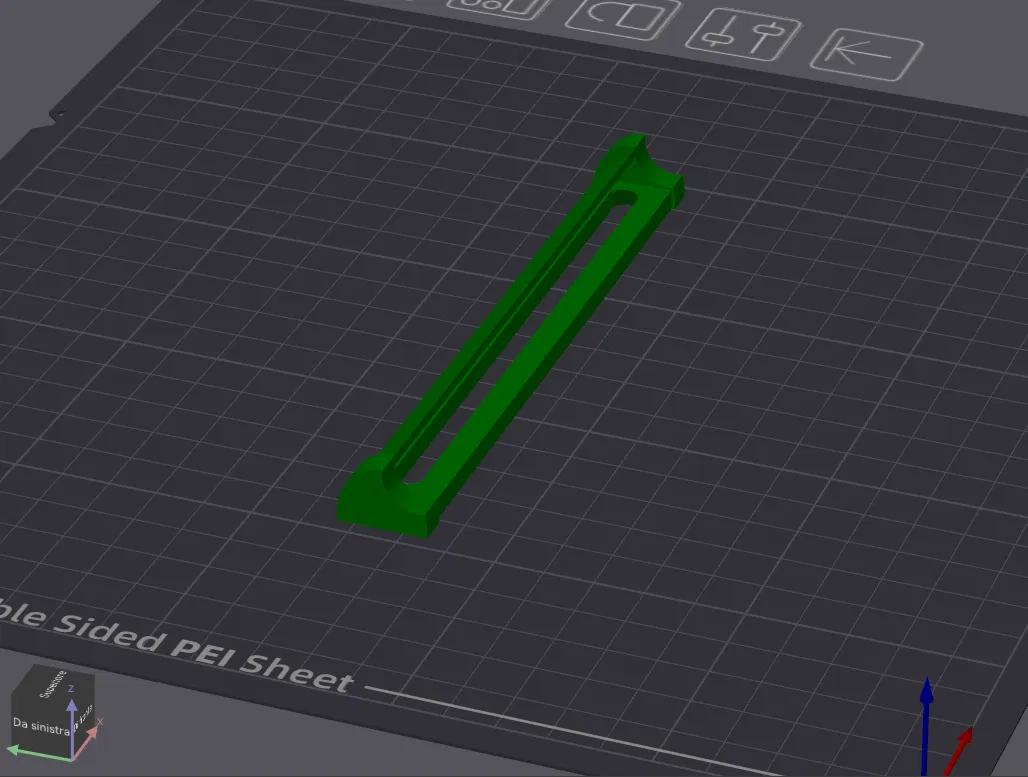Click the "Superiore" face of view cube
The height and width of the screenshot is (777, 1028).
coord(54,683)
